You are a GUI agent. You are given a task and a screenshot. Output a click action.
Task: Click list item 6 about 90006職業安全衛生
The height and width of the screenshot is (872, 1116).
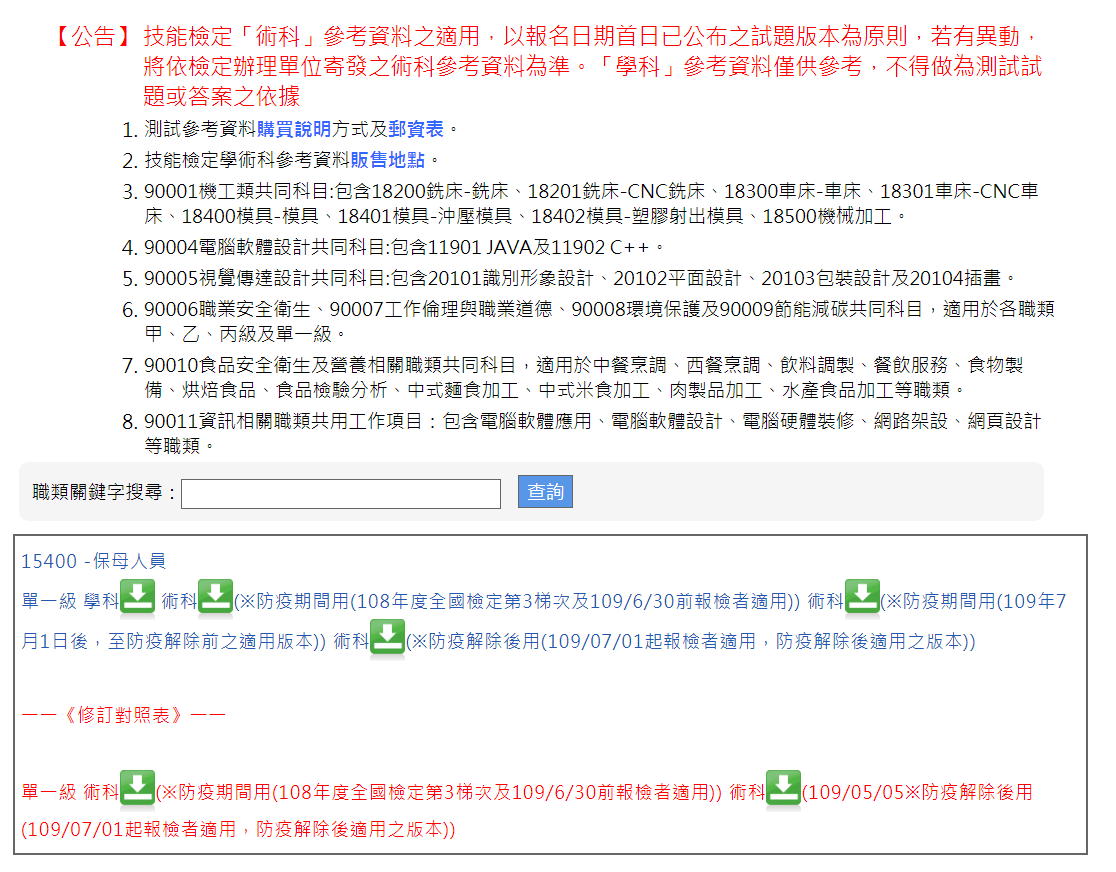599,321
